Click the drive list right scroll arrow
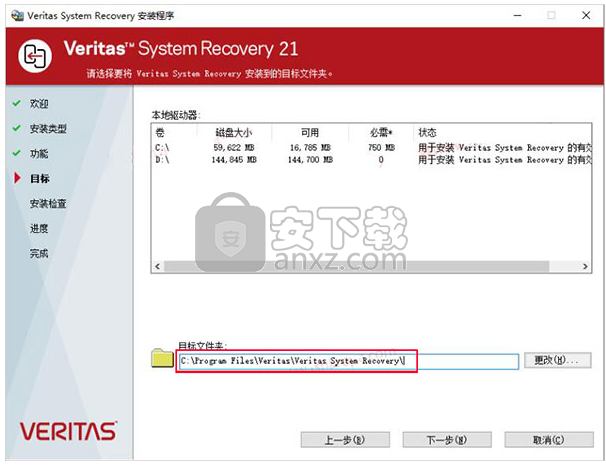Viewport: 606px width, 467px height. (x=585, y=266)
